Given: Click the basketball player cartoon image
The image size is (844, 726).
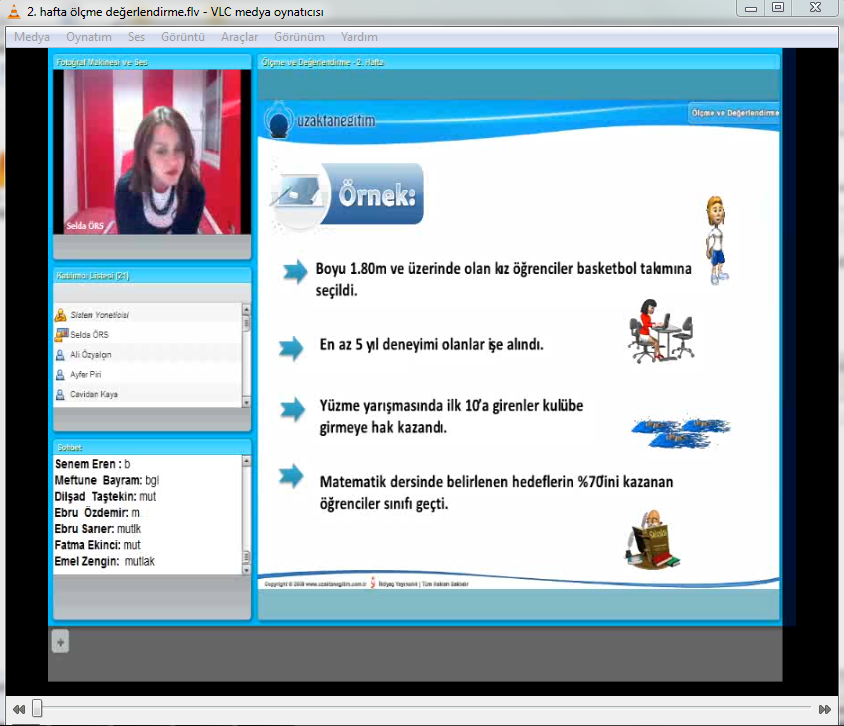Looking at the screenshot, I should point(716,239).
